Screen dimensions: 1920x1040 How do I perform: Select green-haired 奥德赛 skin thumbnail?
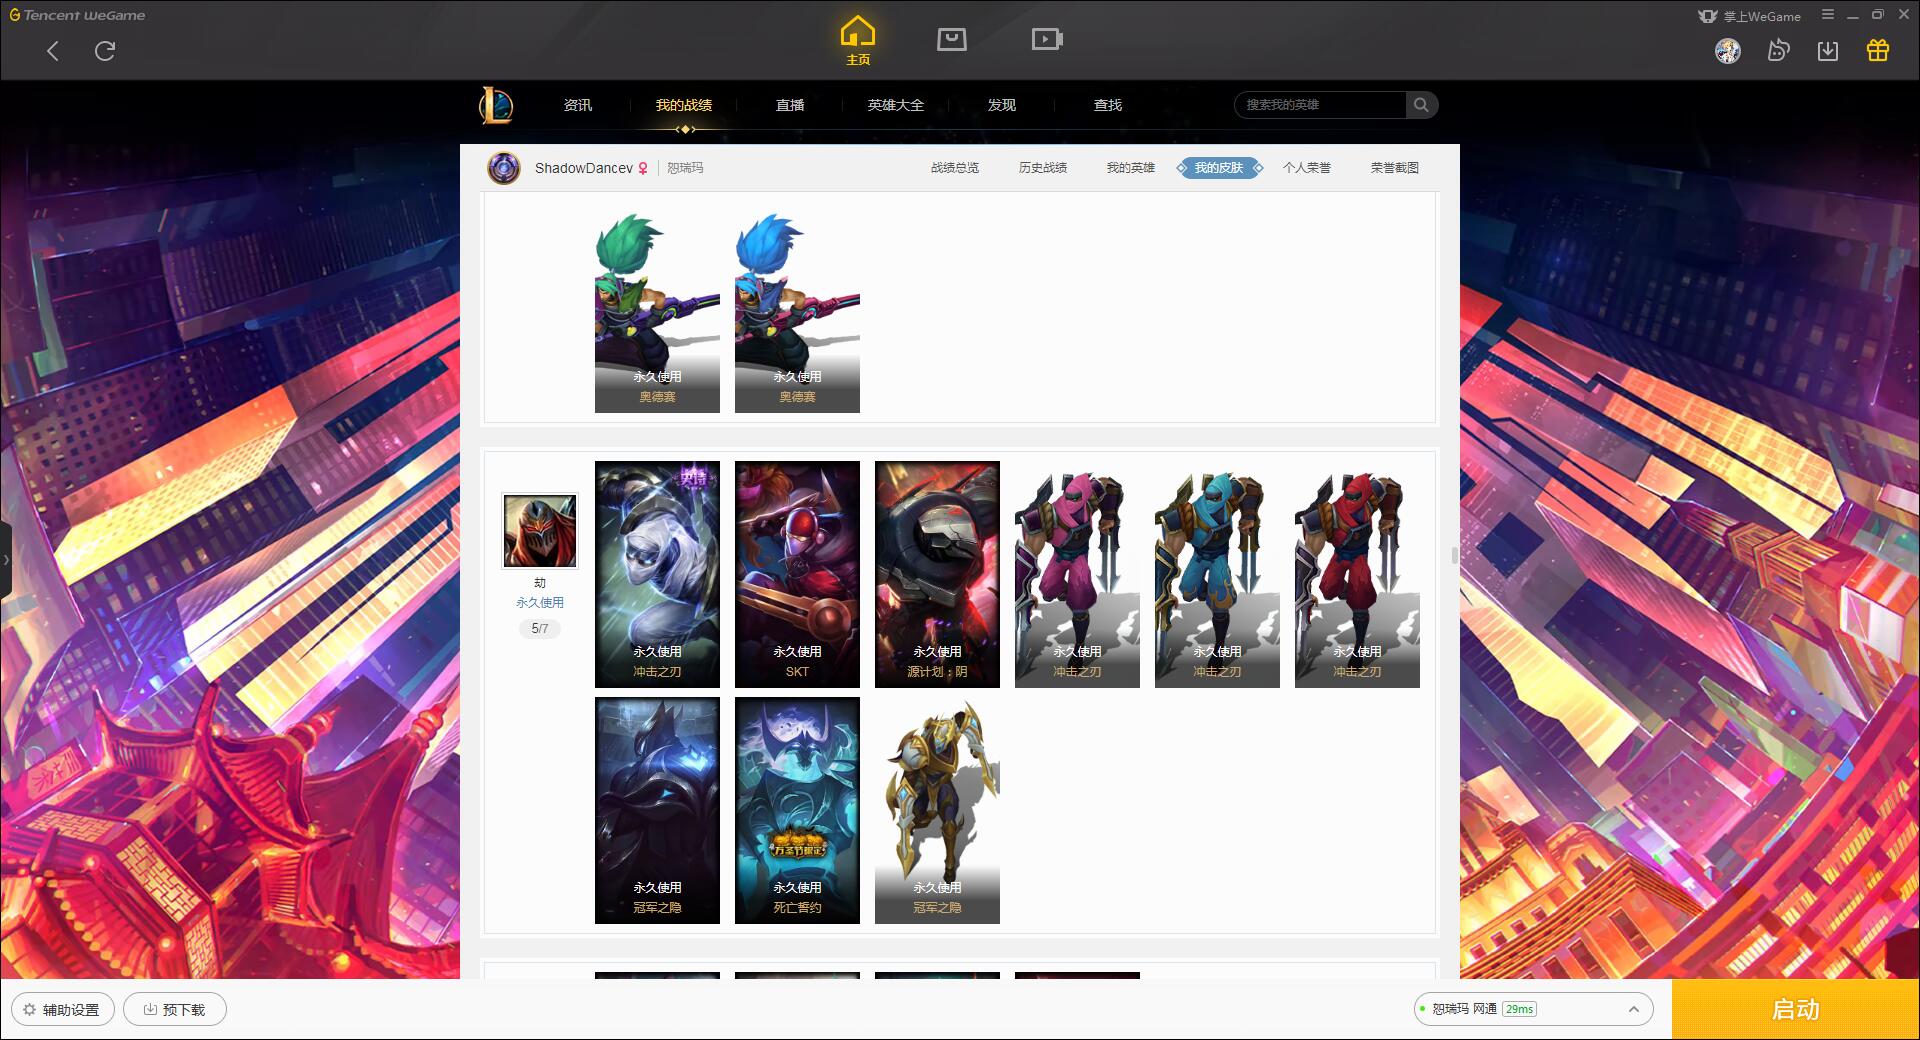pos(657,312)
